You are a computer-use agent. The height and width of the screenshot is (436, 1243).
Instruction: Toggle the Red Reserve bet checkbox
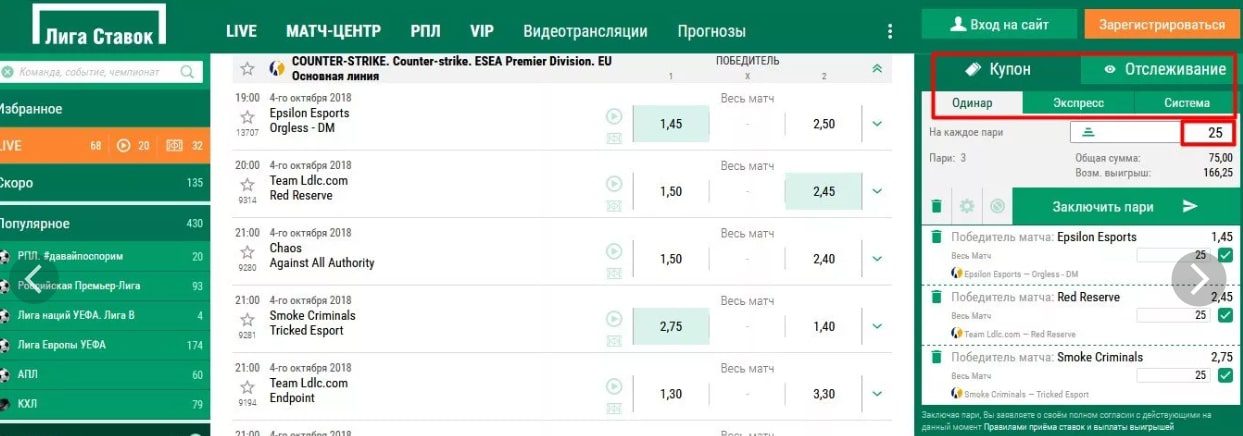(x=1226, y=315)
